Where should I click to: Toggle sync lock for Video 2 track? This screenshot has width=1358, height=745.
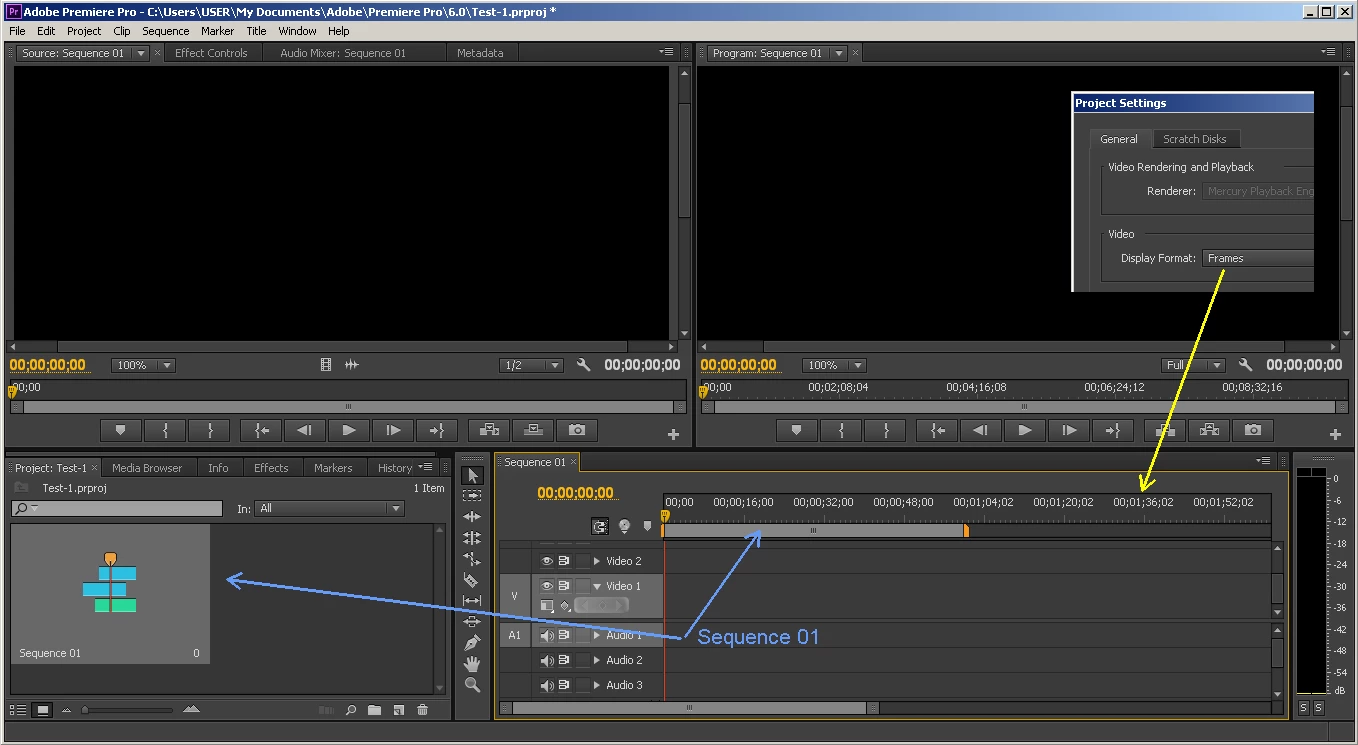point(564,561)
